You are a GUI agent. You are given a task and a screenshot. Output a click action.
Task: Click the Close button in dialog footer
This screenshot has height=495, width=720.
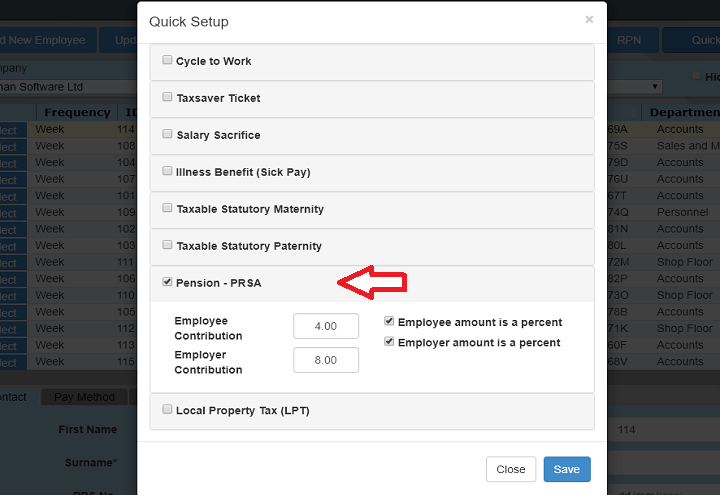coord(510,469)
